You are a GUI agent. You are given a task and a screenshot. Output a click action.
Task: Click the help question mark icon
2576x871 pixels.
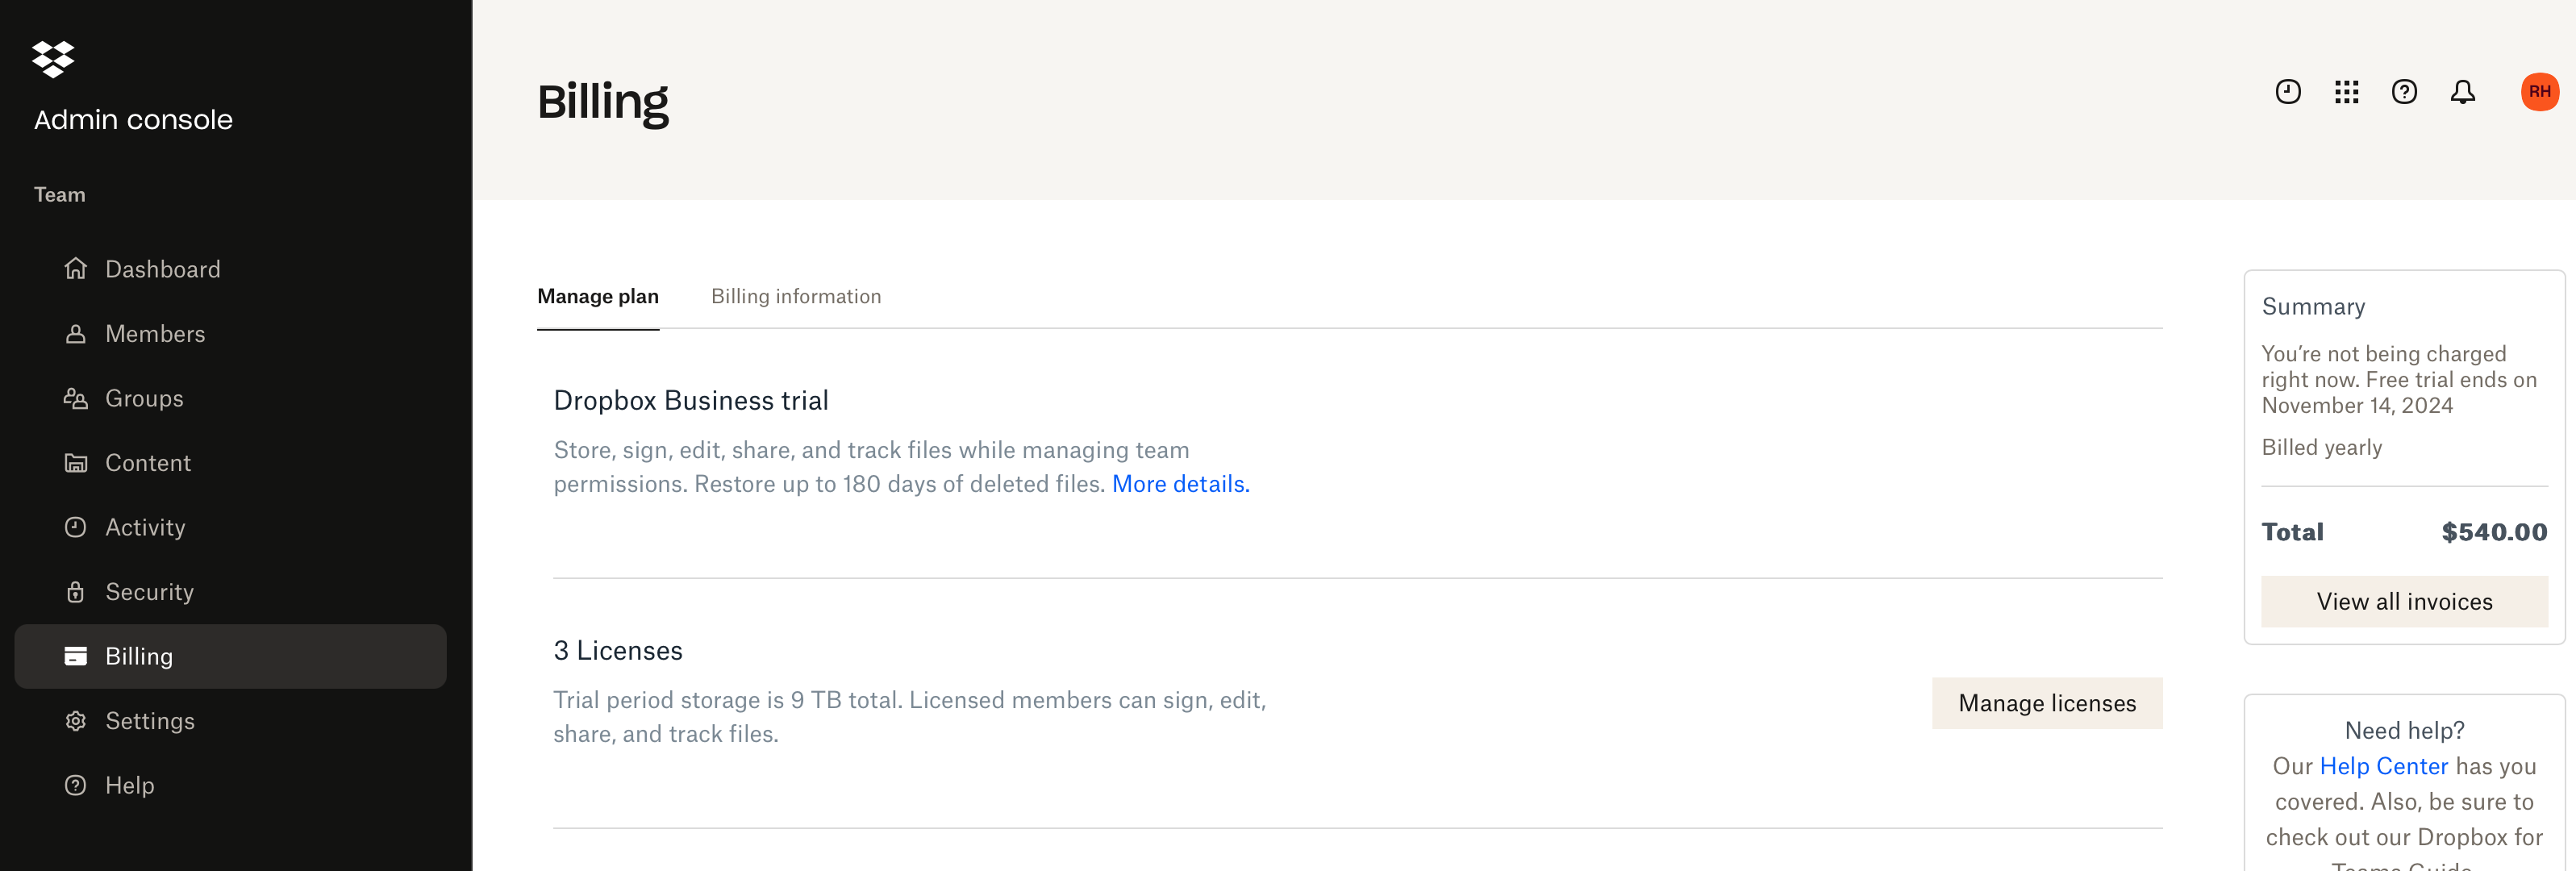[2404, 92]
